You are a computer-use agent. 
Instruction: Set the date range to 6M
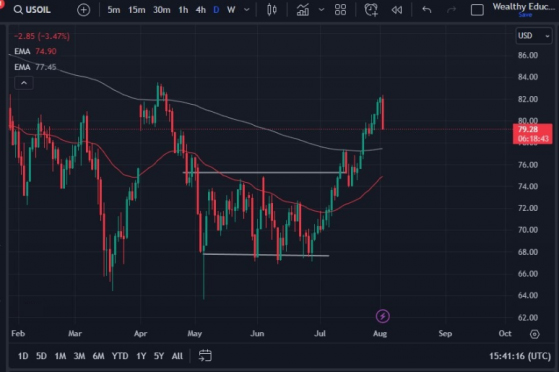tap(98, 356)
